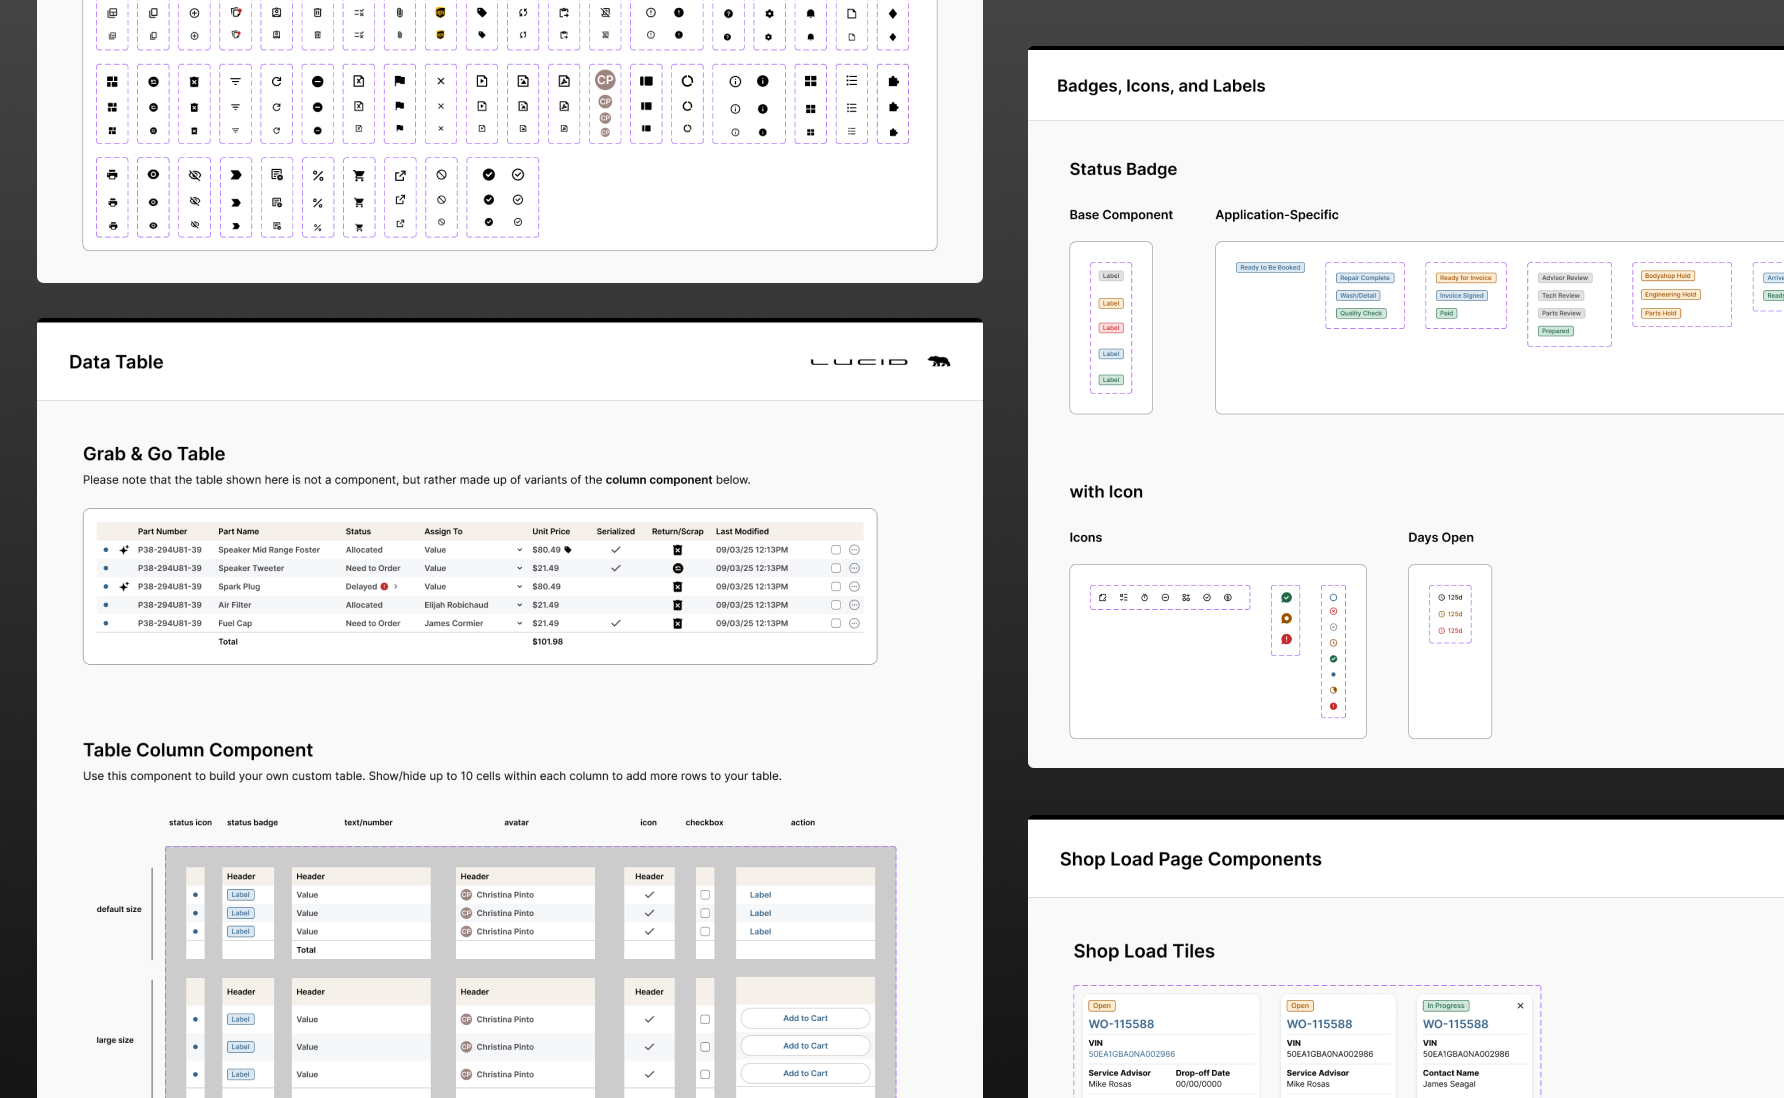Click the Last Modified column header
The height and width of the screenshot is (1098, 1784).
click(x=742, y=532)
